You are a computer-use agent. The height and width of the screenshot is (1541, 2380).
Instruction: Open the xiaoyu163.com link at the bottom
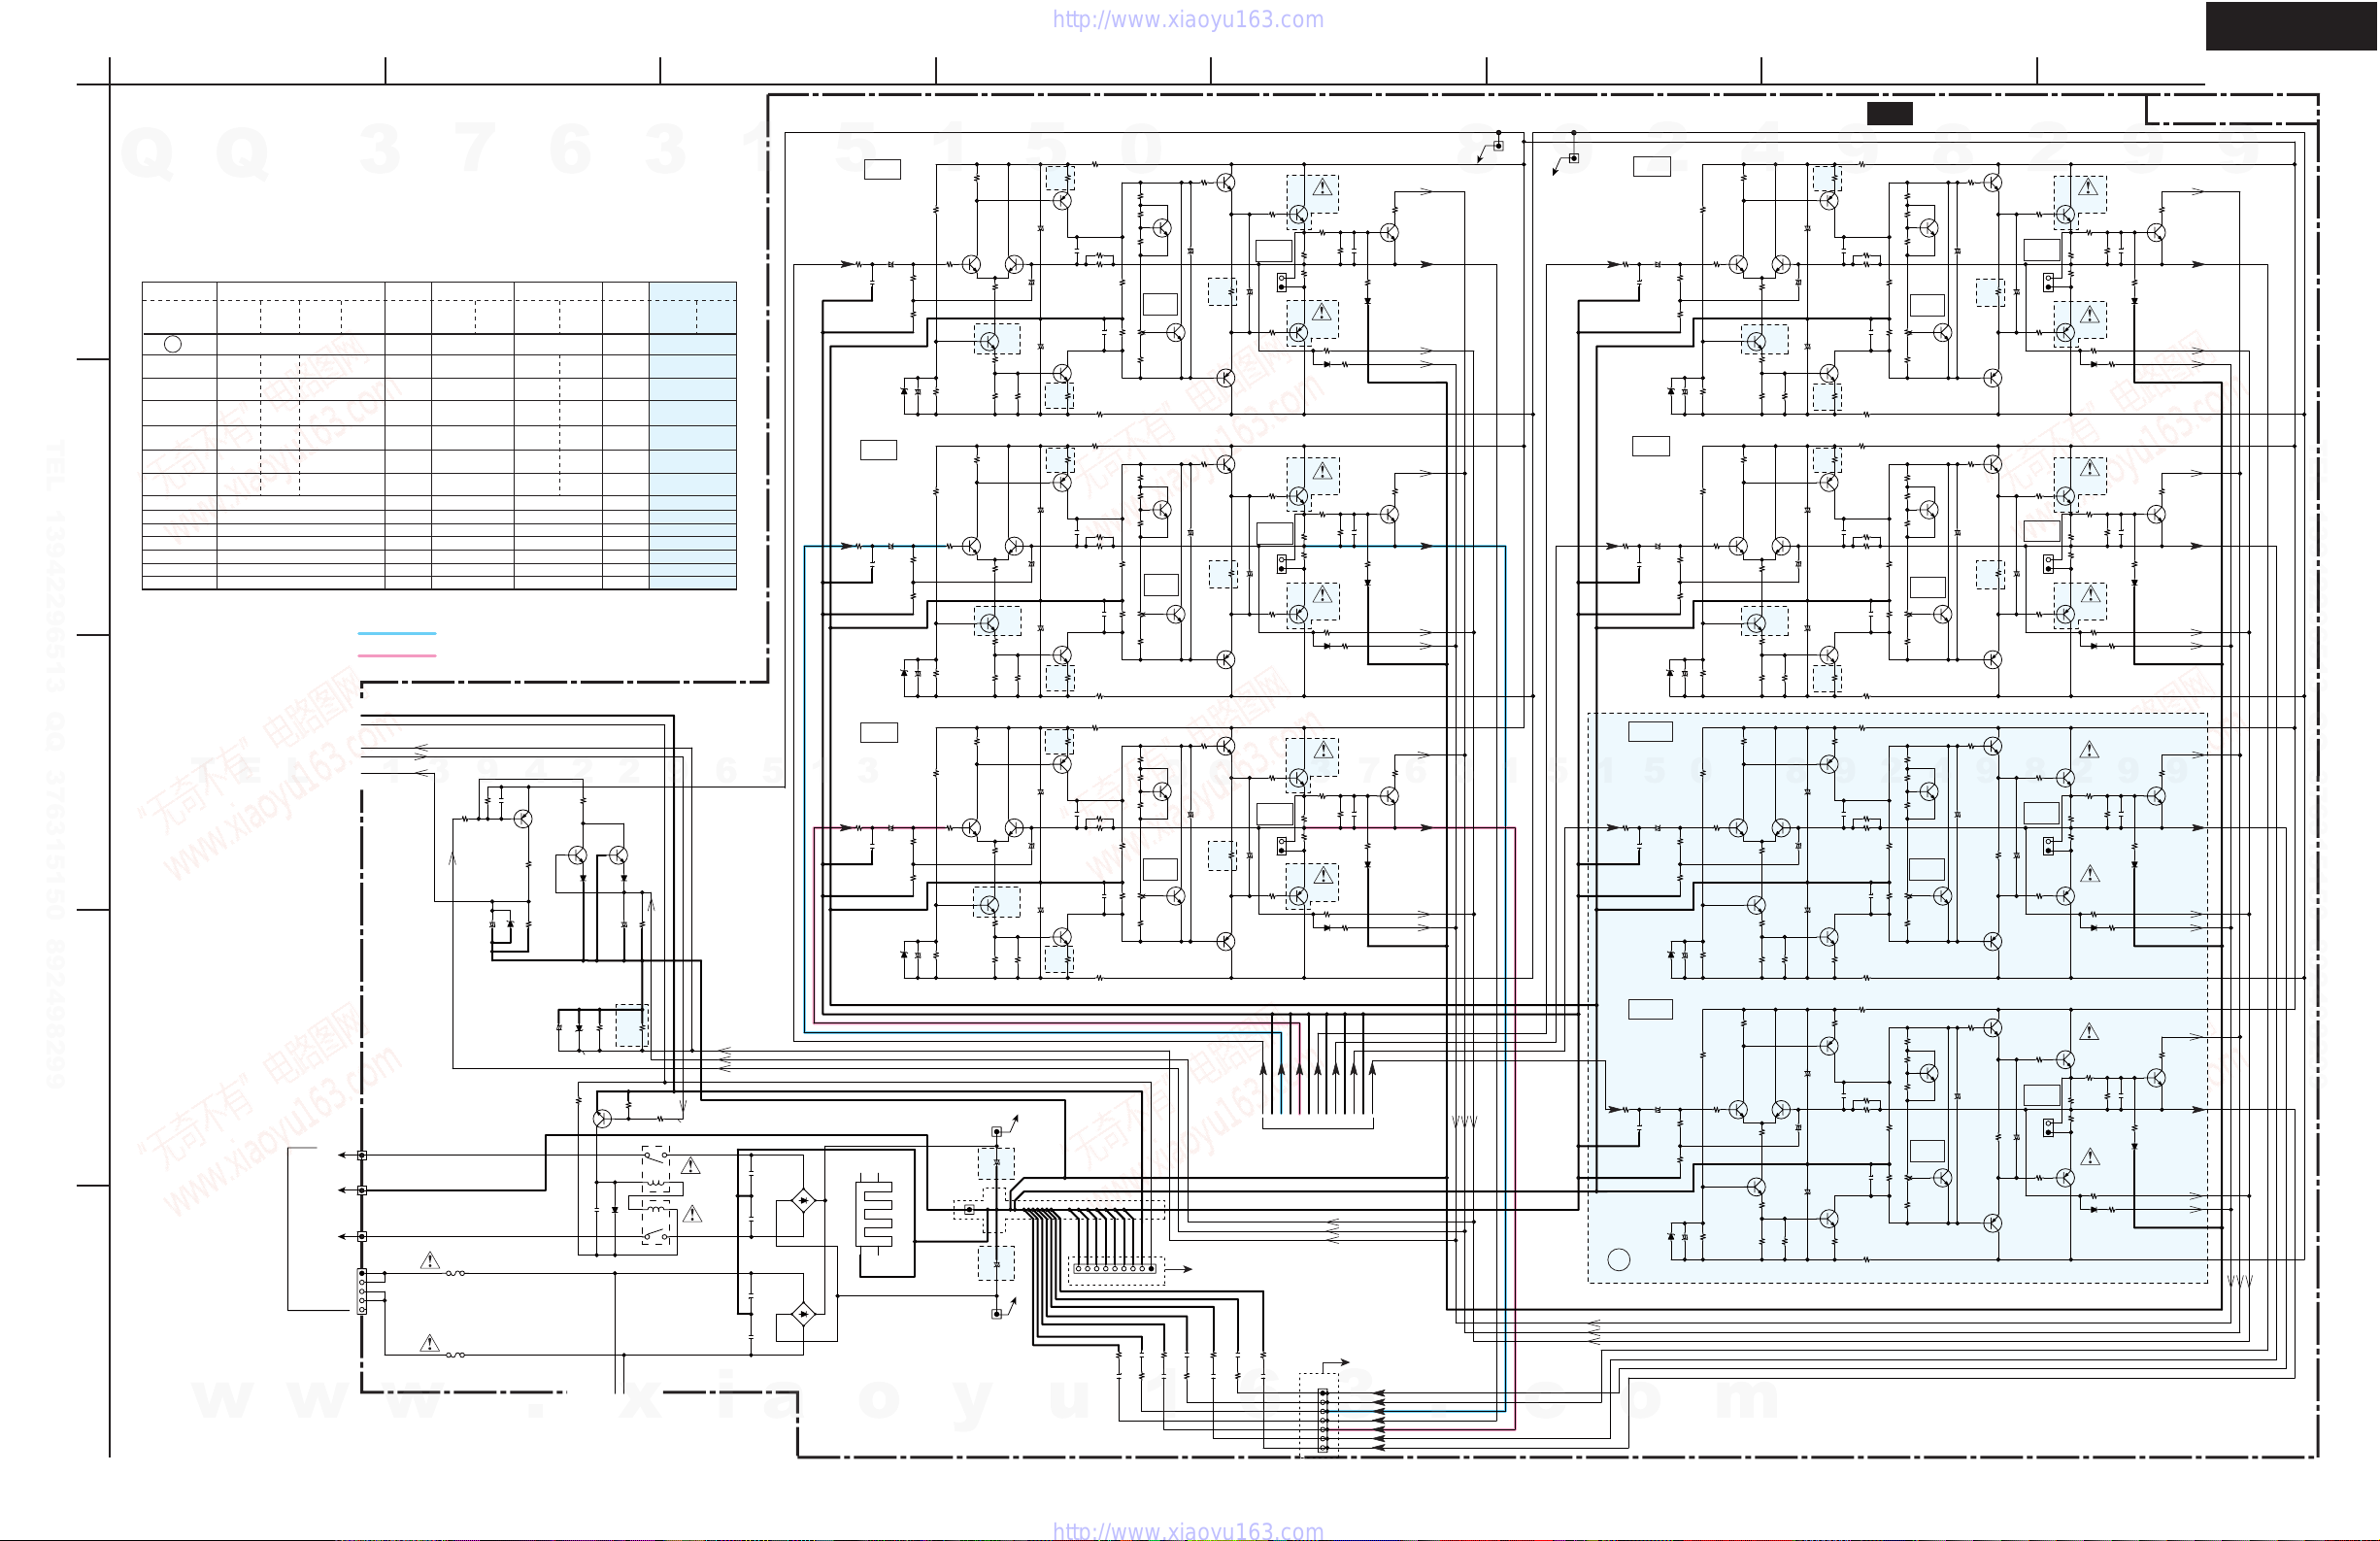[1188, 1530]
